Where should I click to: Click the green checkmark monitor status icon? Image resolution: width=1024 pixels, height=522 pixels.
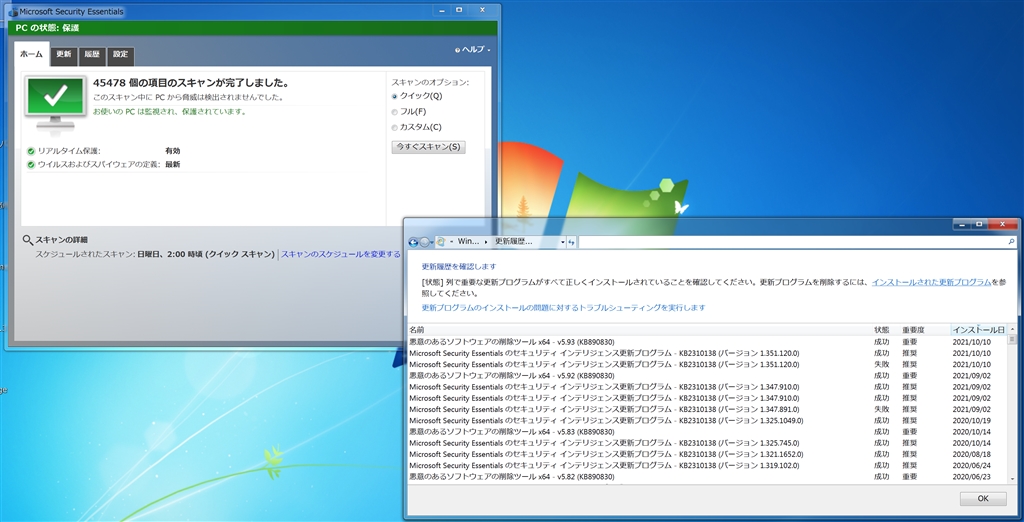point(56,104)
